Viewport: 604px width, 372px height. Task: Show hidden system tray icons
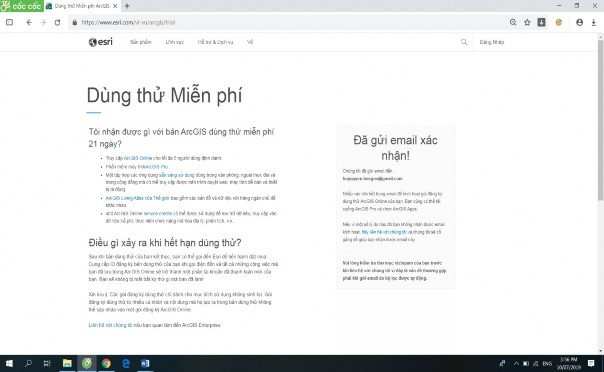pos(516,363)
